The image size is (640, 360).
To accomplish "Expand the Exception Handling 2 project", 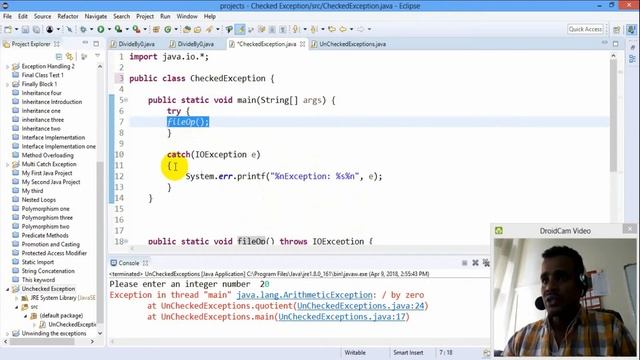I will click(7, 66).
